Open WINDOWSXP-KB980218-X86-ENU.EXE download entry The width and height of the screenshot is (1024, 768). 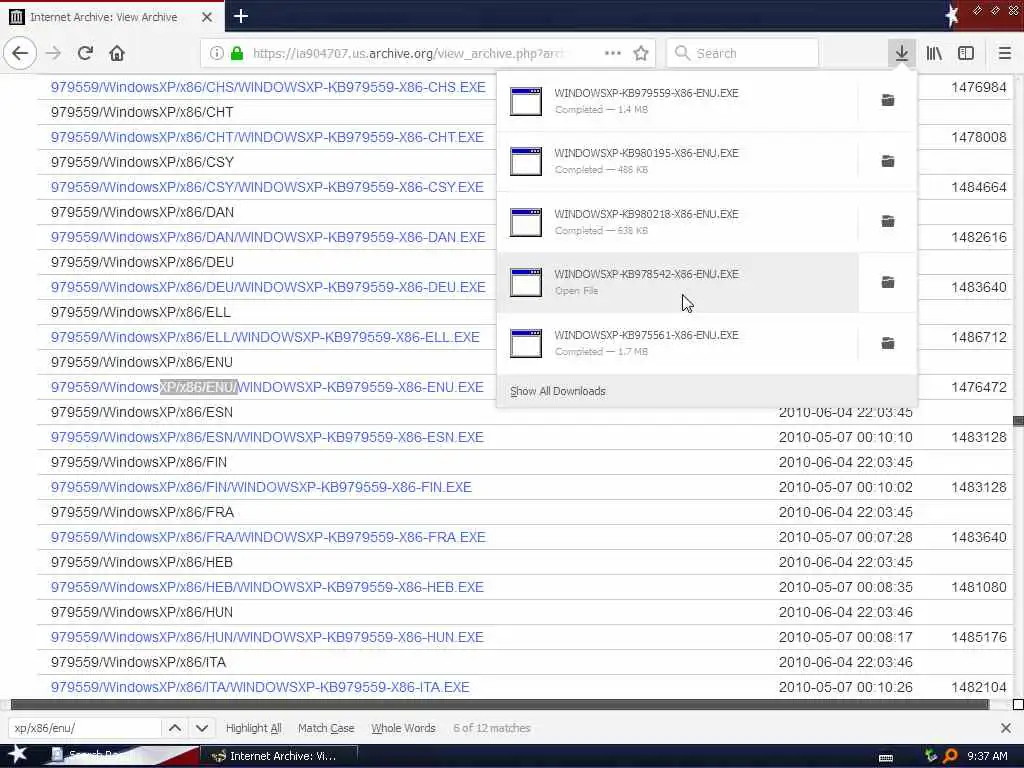coord(677,221)
